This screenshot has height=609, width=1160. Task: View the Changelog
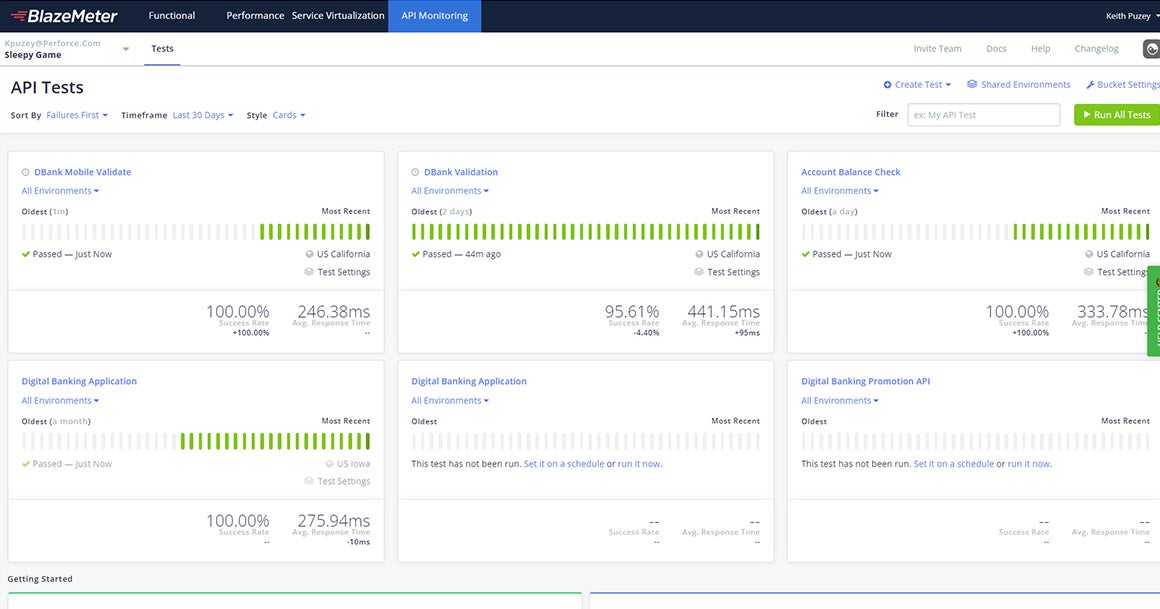click(1096, 49)
